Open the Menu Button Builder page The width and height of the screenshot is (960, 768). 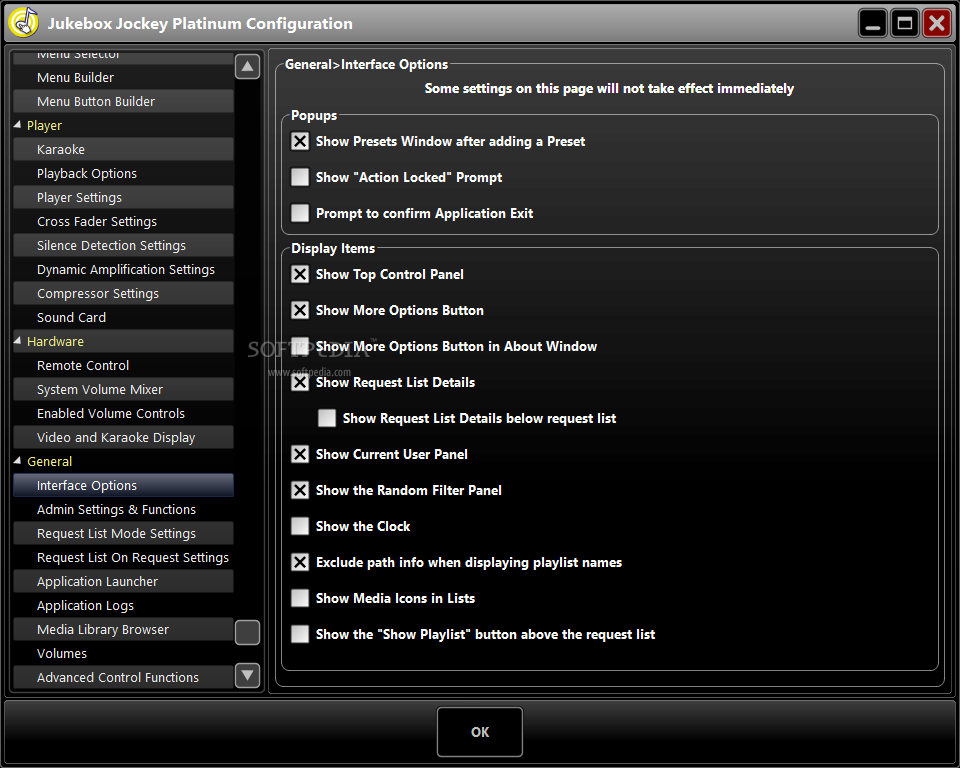pyautogui.click(x=123, y=102)
